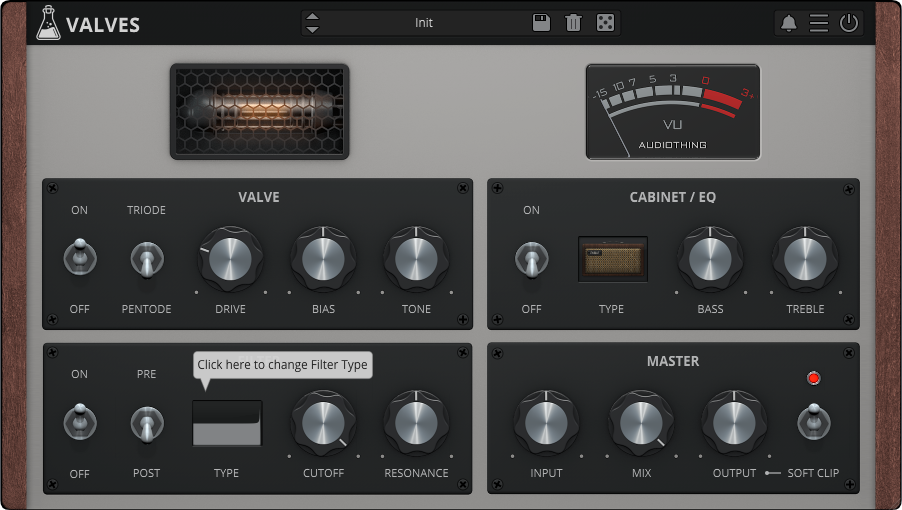Click the DRIVE knob

pyautogui.click(x=230, y=259)
